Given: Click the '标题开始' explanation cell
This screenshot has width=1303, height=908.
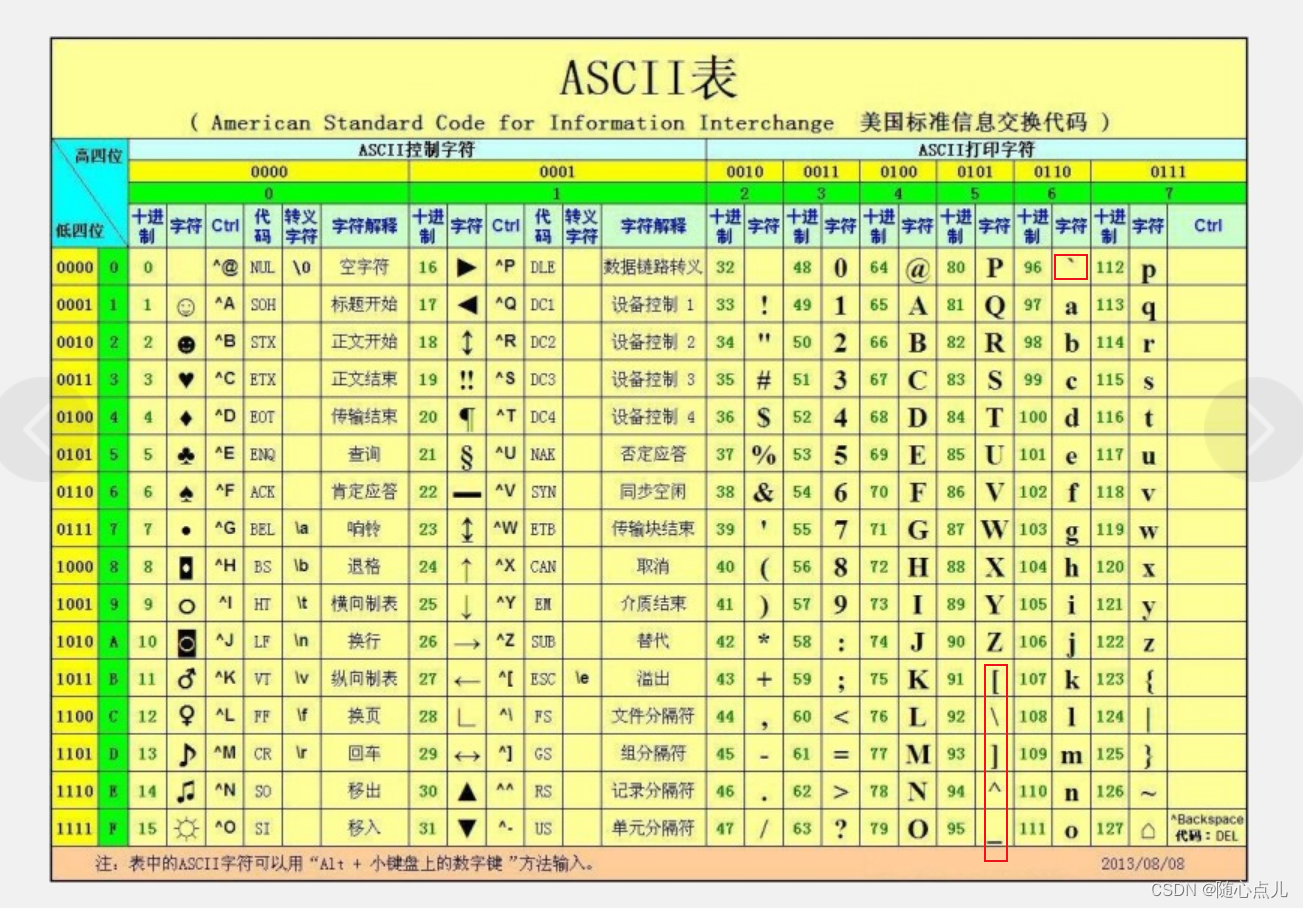Looking at the screenshot, I should 364,305.
